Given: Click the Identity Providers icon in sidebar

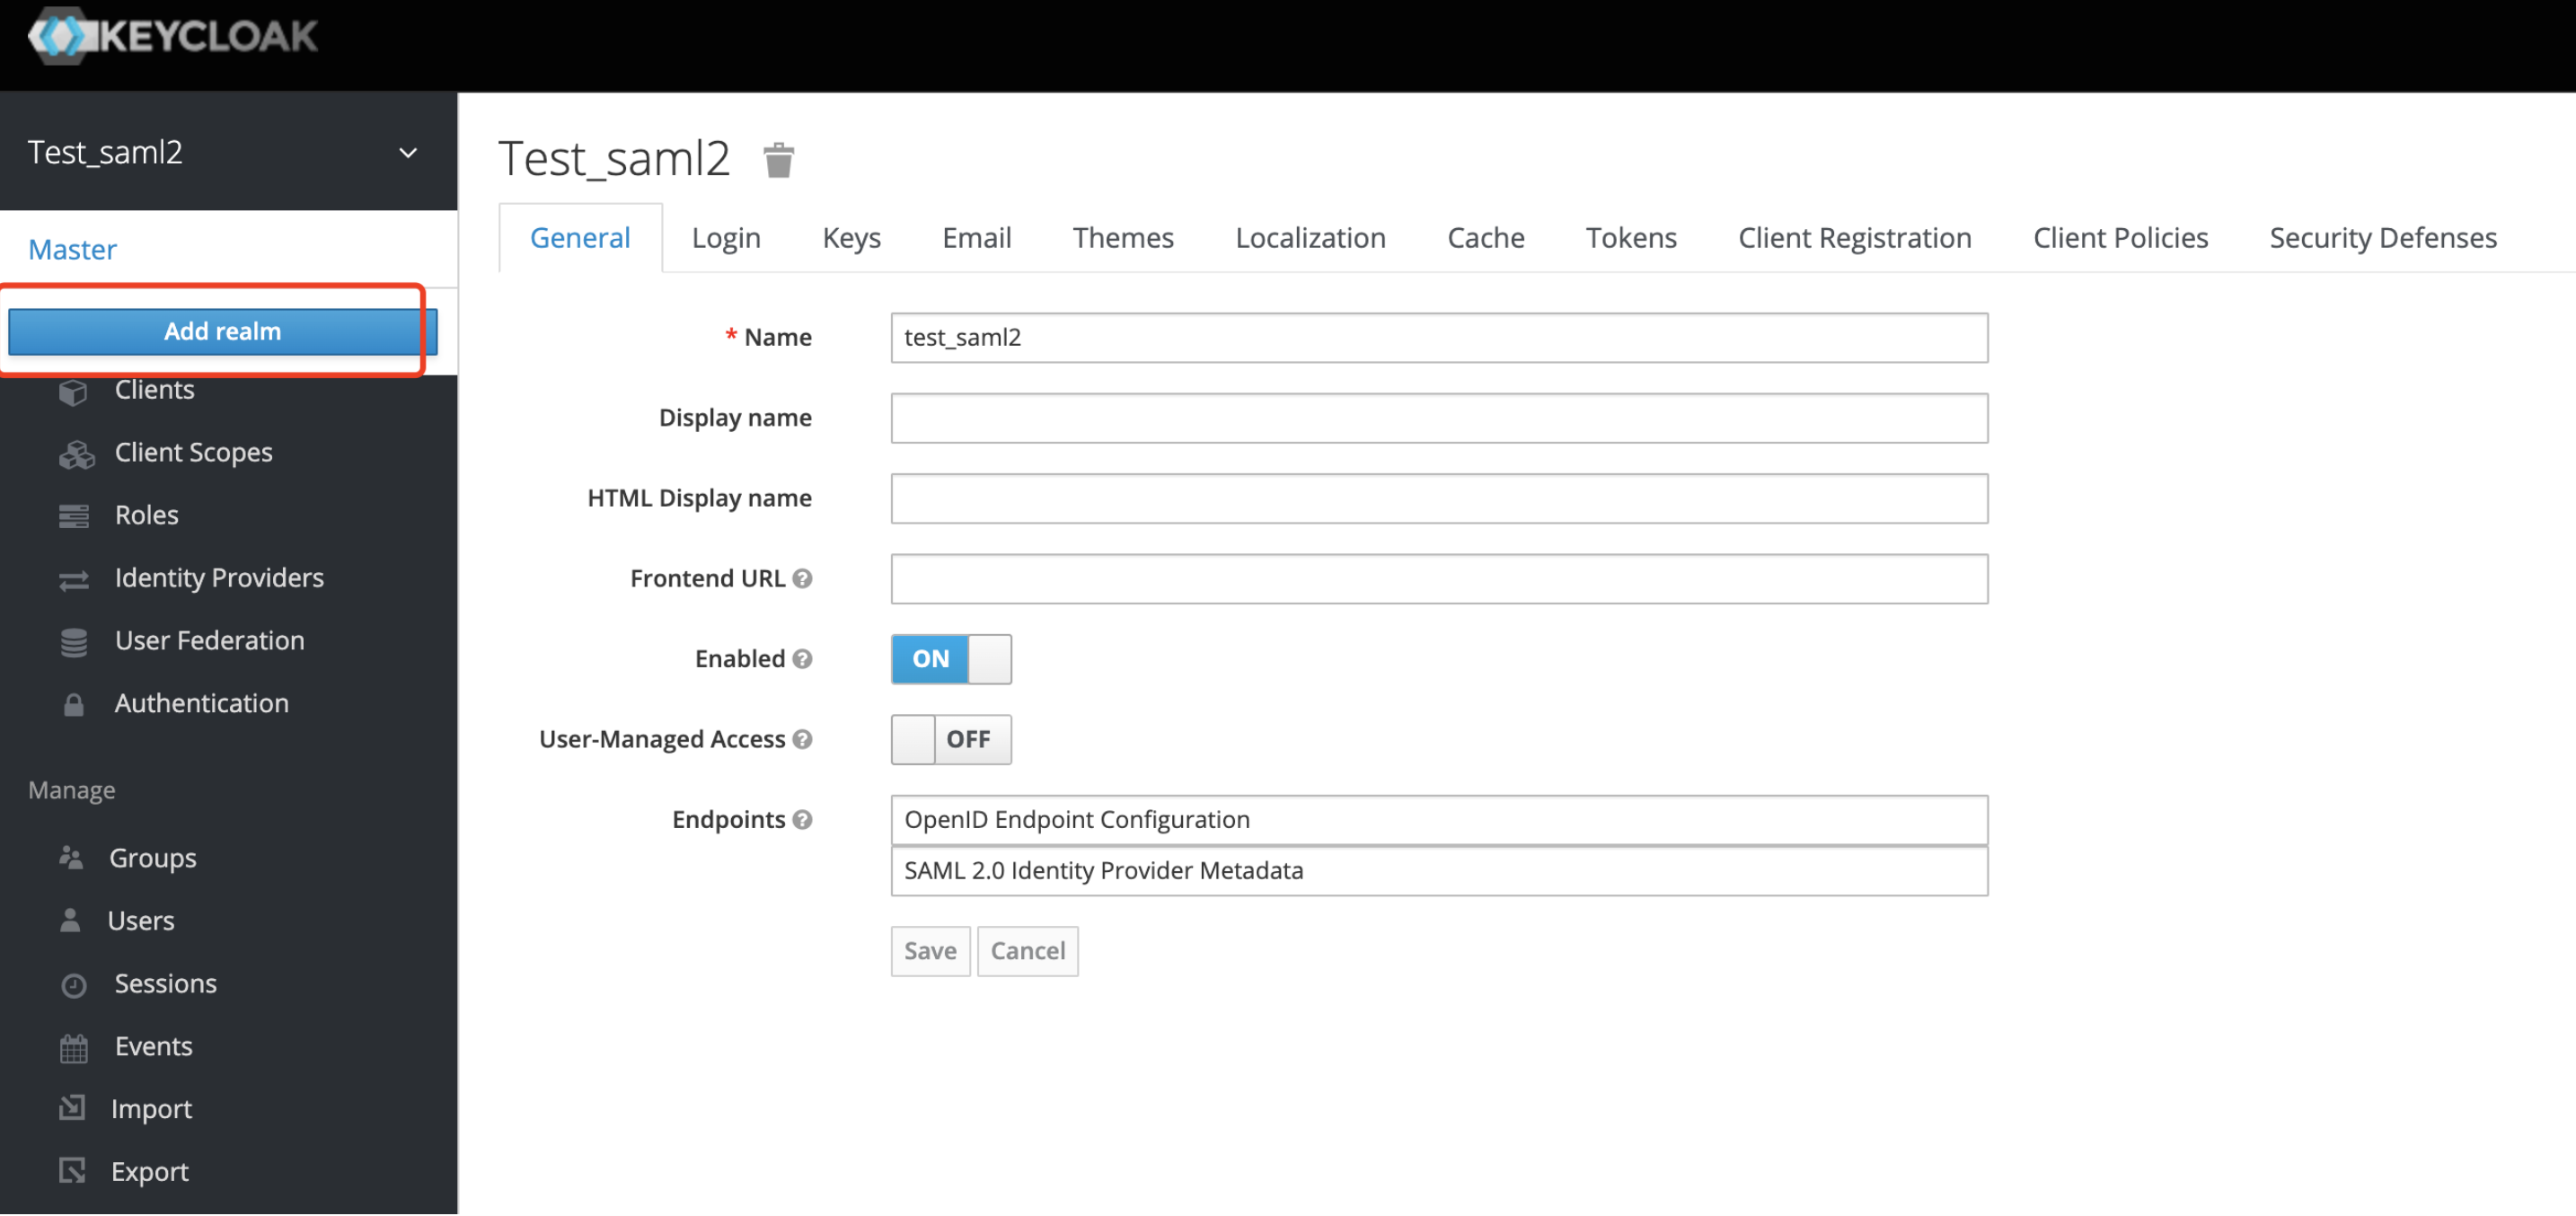Looking at the screenshot, I should click(75, 577).
